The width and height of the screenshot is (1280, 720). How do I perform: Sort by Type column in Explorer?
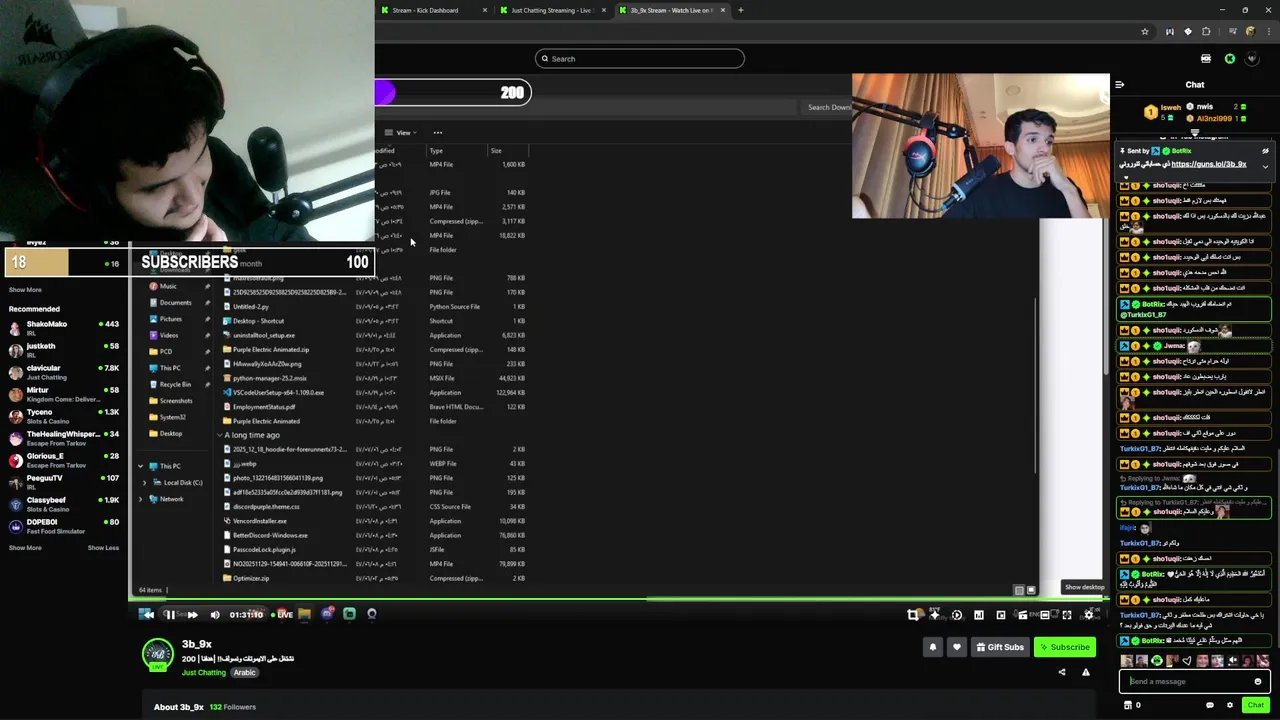pos(436,151)
